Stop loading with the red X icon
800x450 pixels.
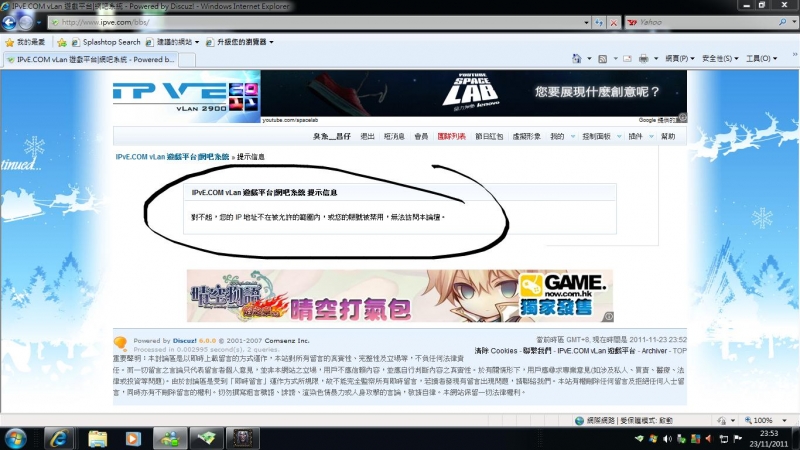point(614,22)
